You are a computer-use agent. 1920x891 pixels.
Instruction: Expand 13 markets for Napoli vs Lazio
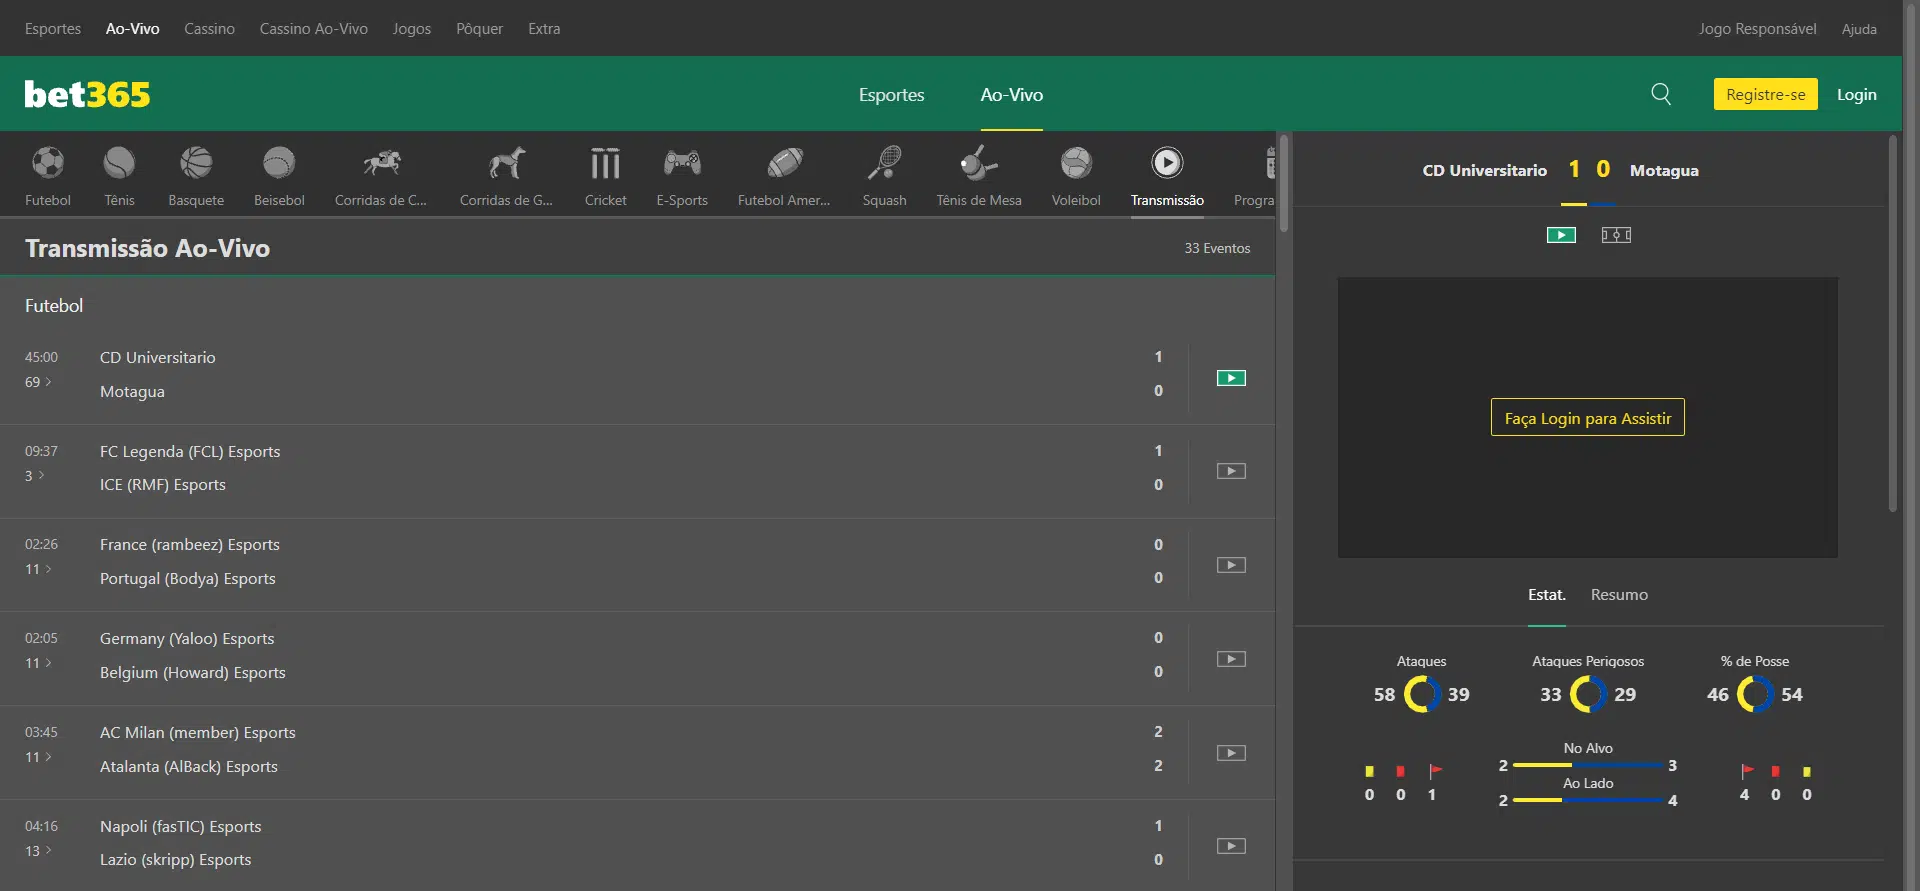[38, 851]
